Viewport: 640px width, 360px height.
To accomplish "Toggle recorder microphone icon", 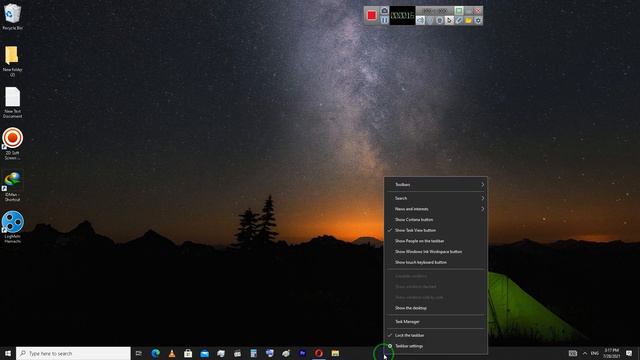I will pyautogui.click(x=430, y=20).
